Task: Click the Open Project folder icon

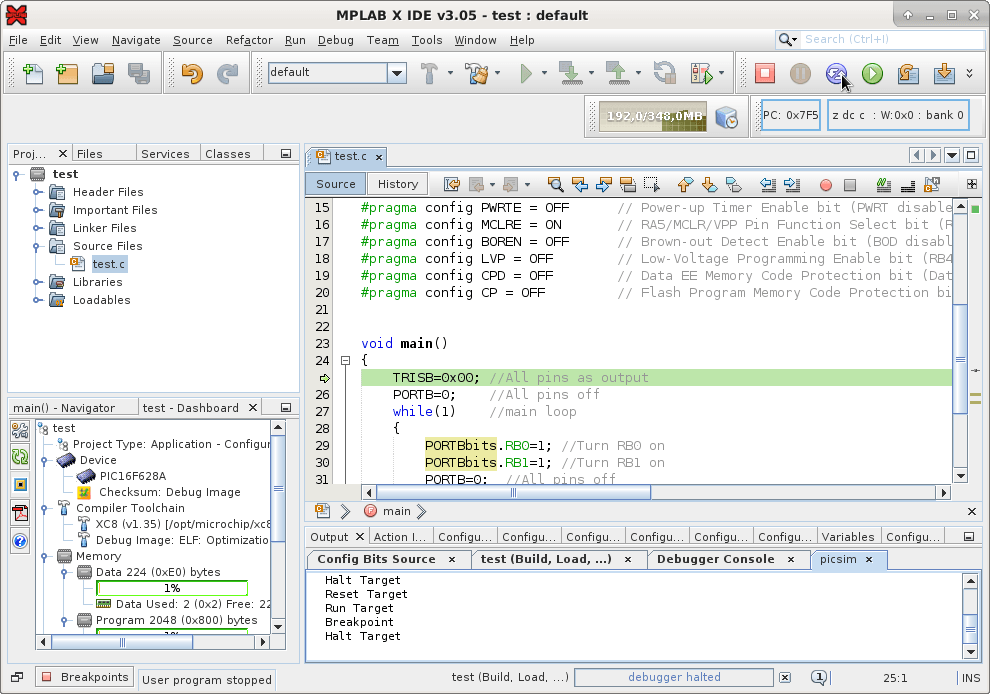Action: [x=103, y=73]
